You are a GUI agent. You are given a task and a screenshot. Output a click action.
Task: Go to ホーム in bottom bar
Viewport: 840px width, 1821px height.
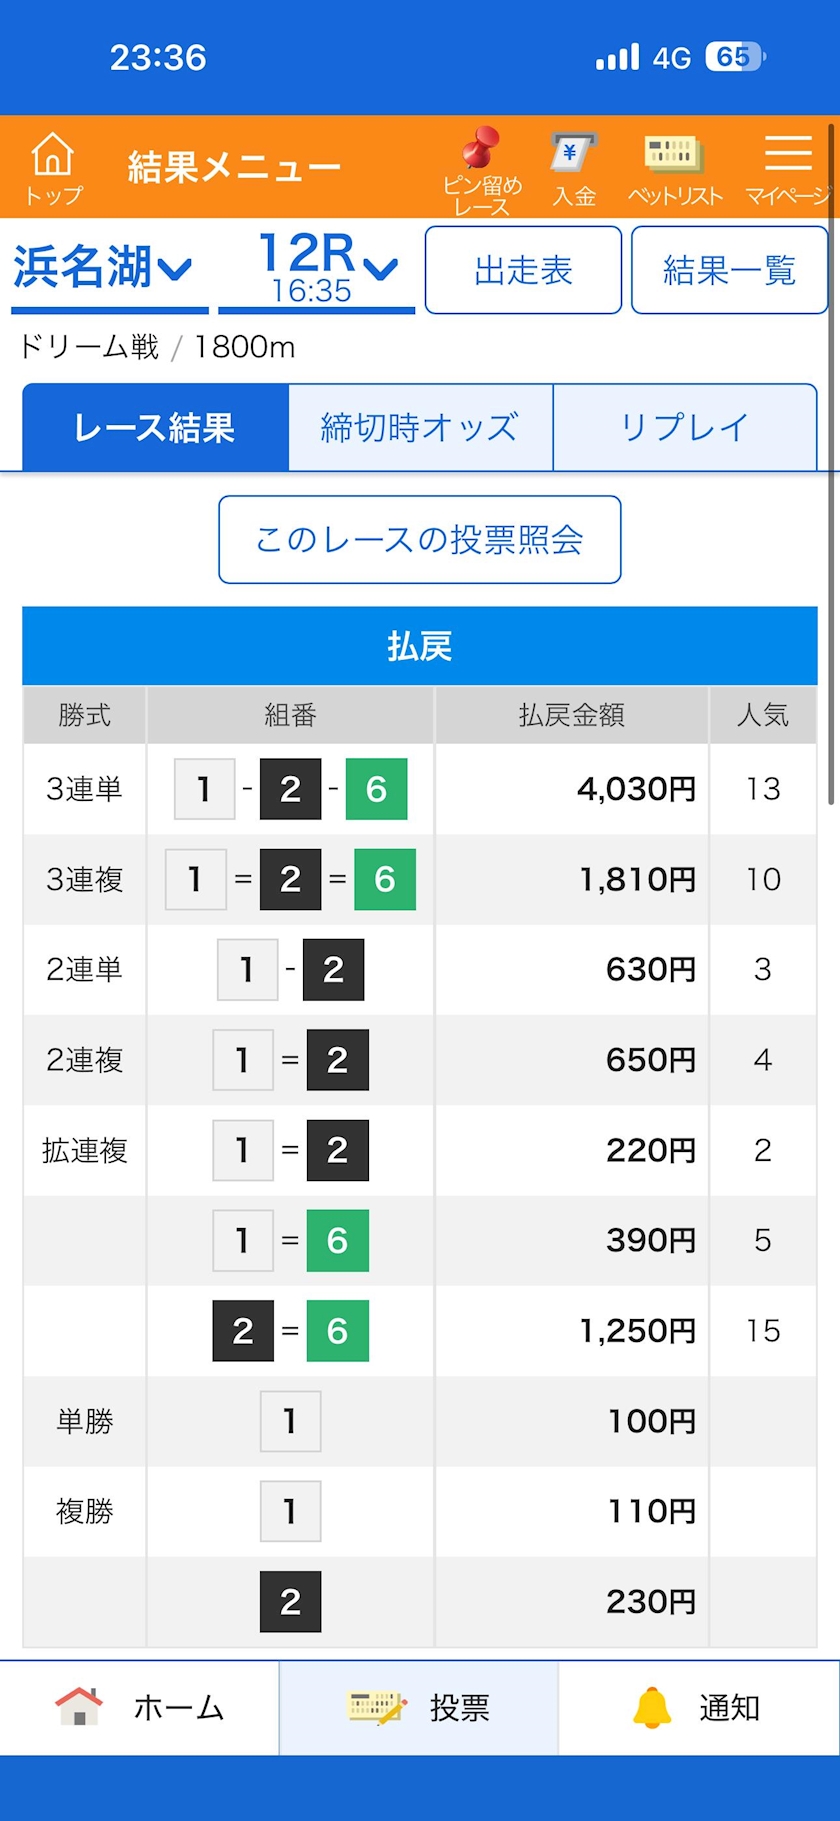click(x=140, y=1707)
